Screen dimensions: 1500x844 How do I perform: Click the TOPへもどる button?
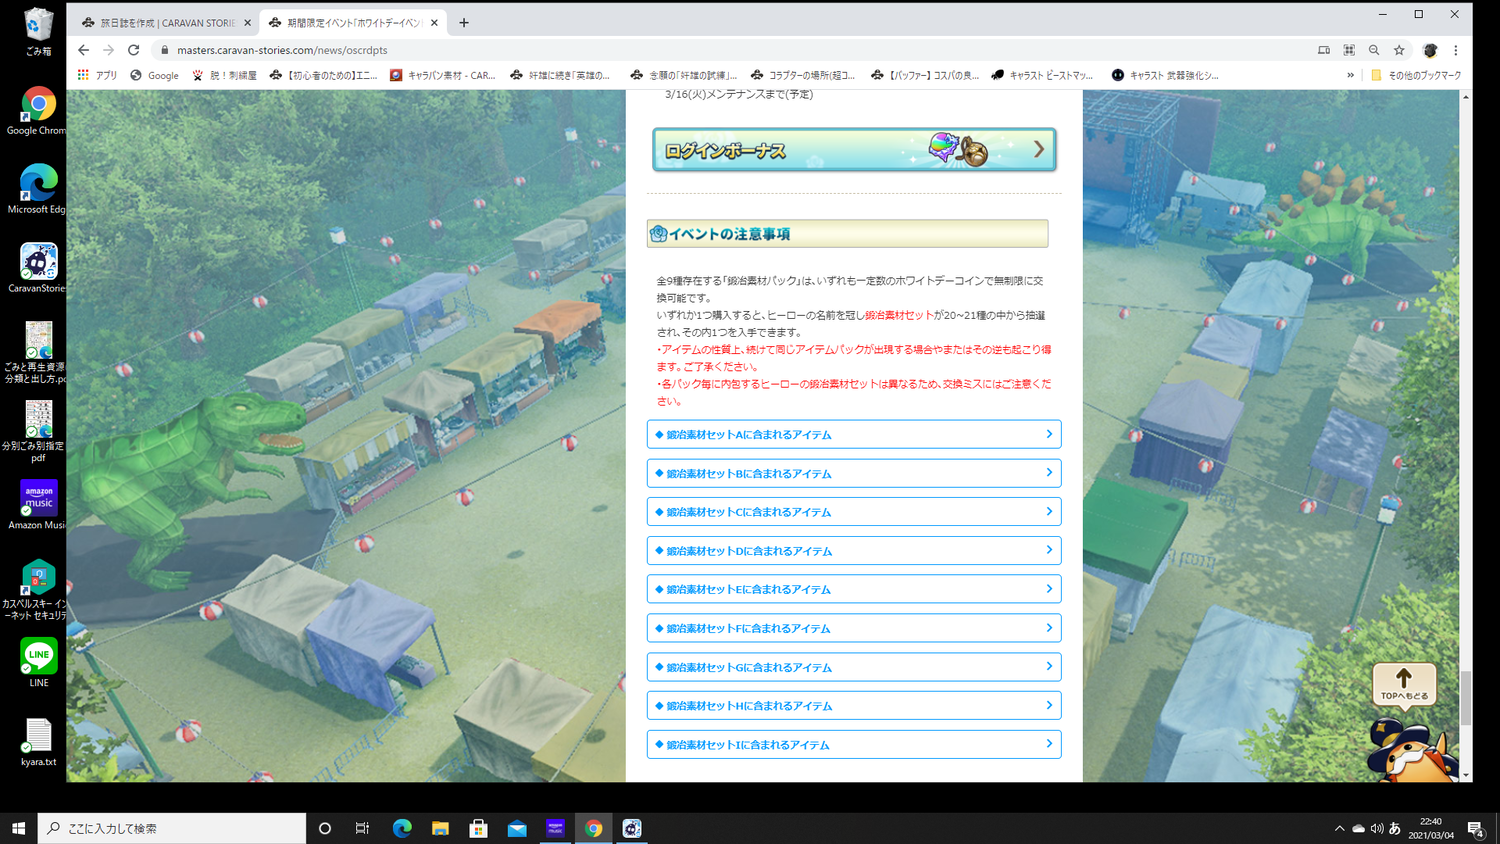[x=1404, y=685]
